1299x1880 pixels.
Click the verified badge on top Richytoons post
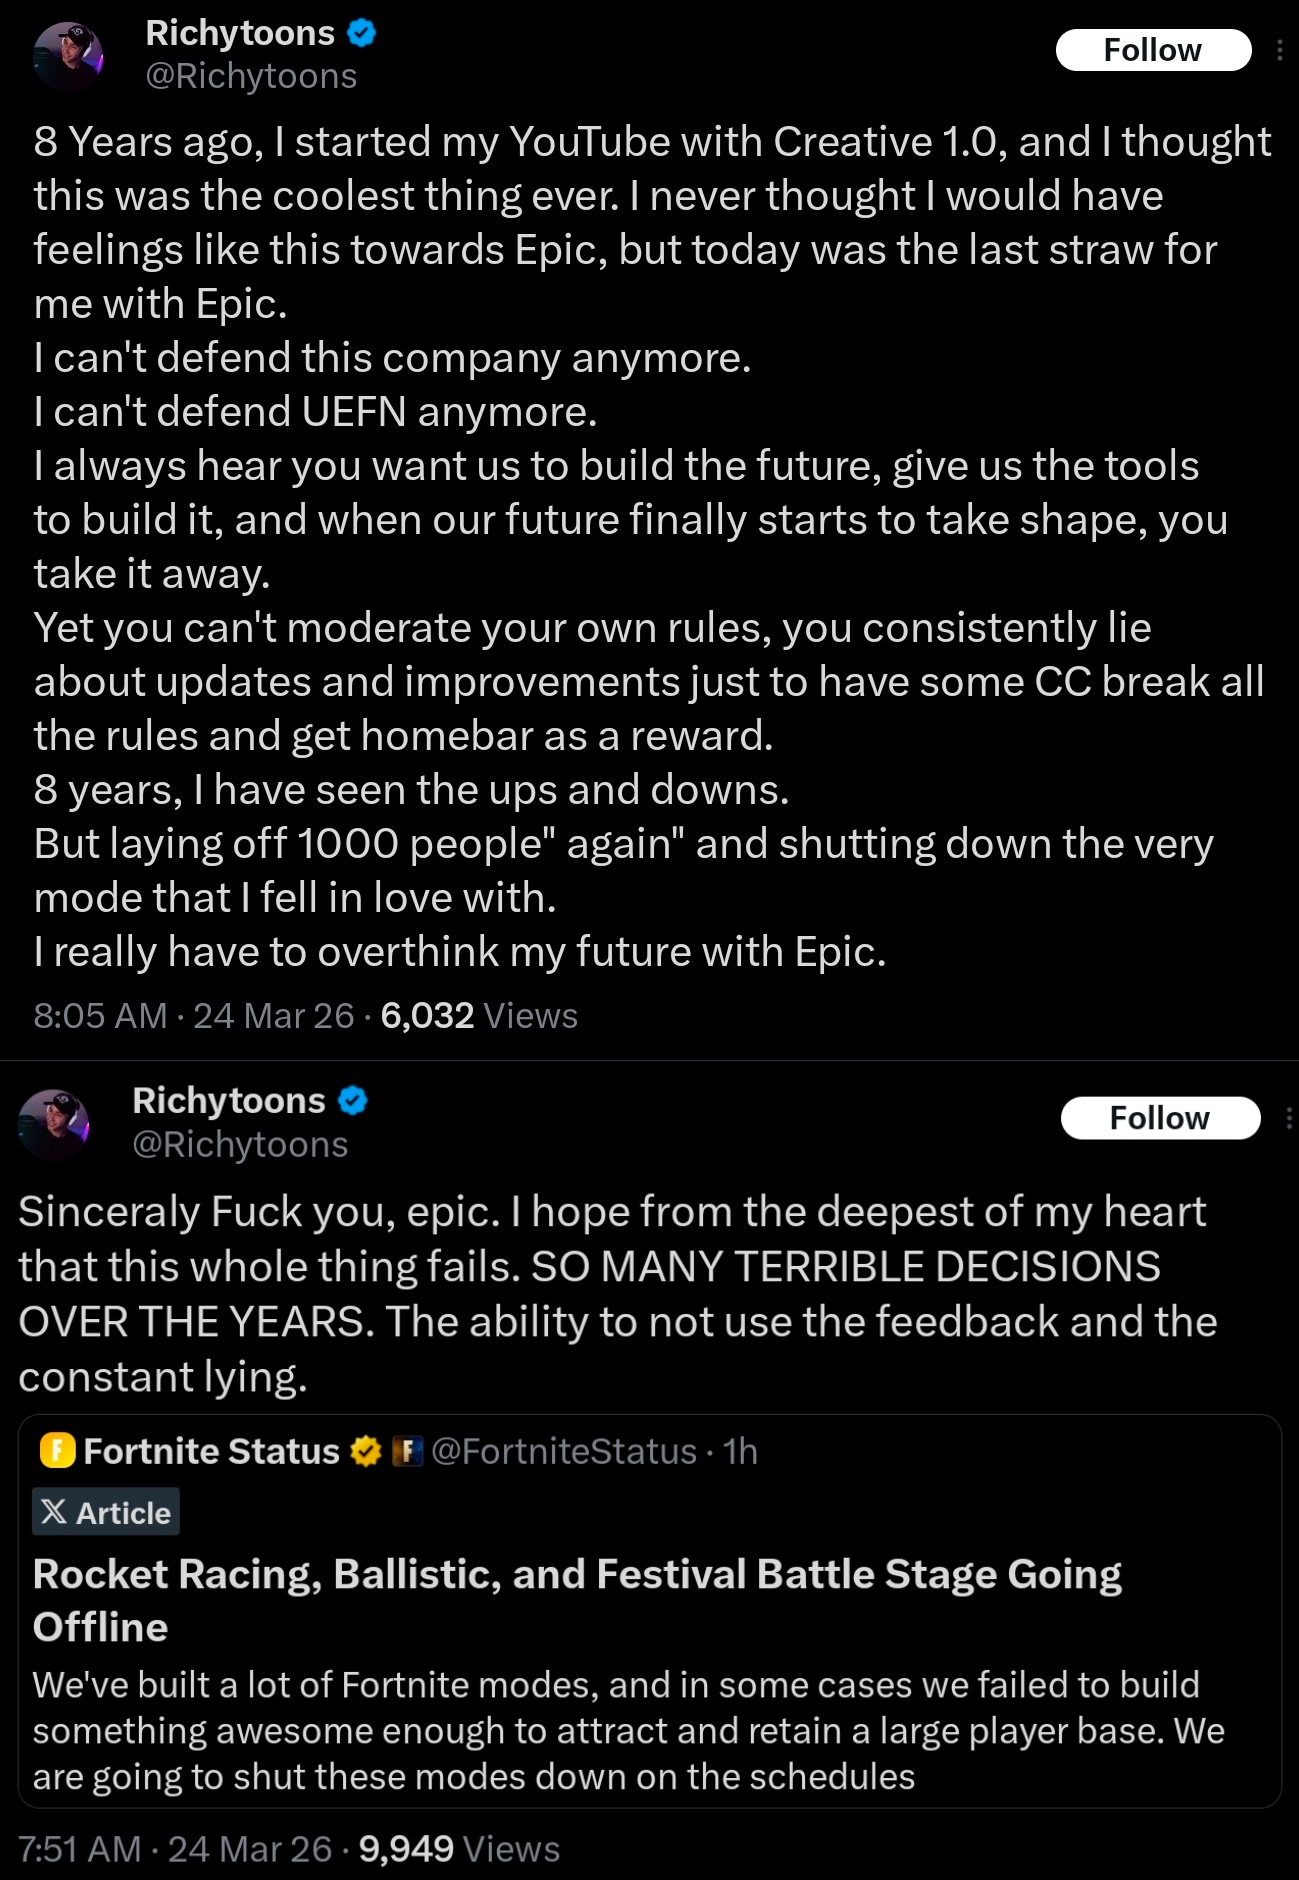361,33
